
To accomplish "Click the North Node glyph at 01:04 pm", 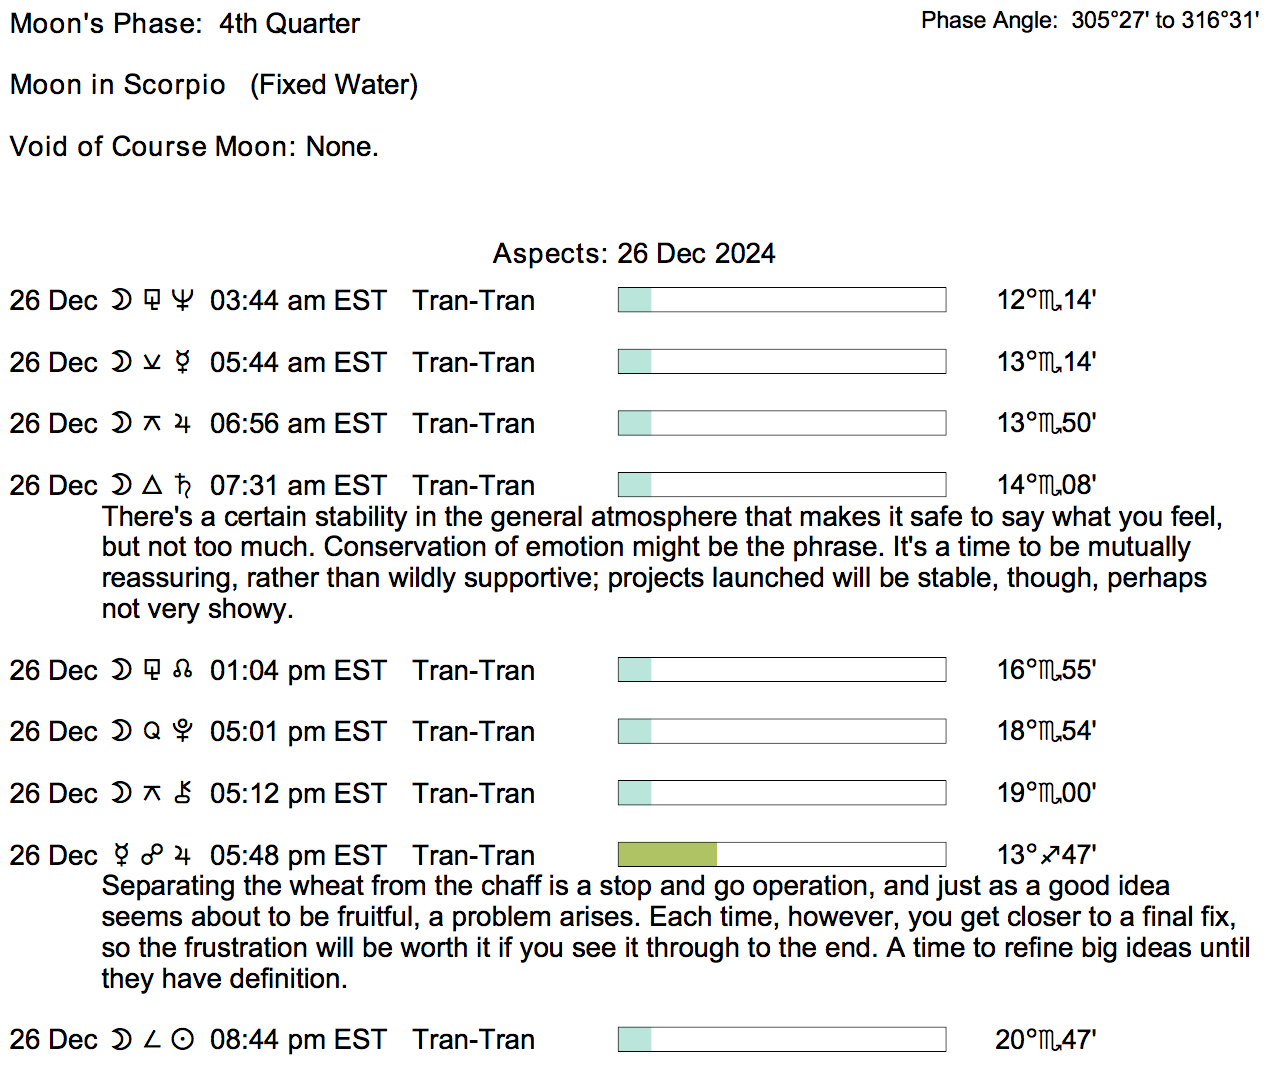I will click(x=182, y=670).
